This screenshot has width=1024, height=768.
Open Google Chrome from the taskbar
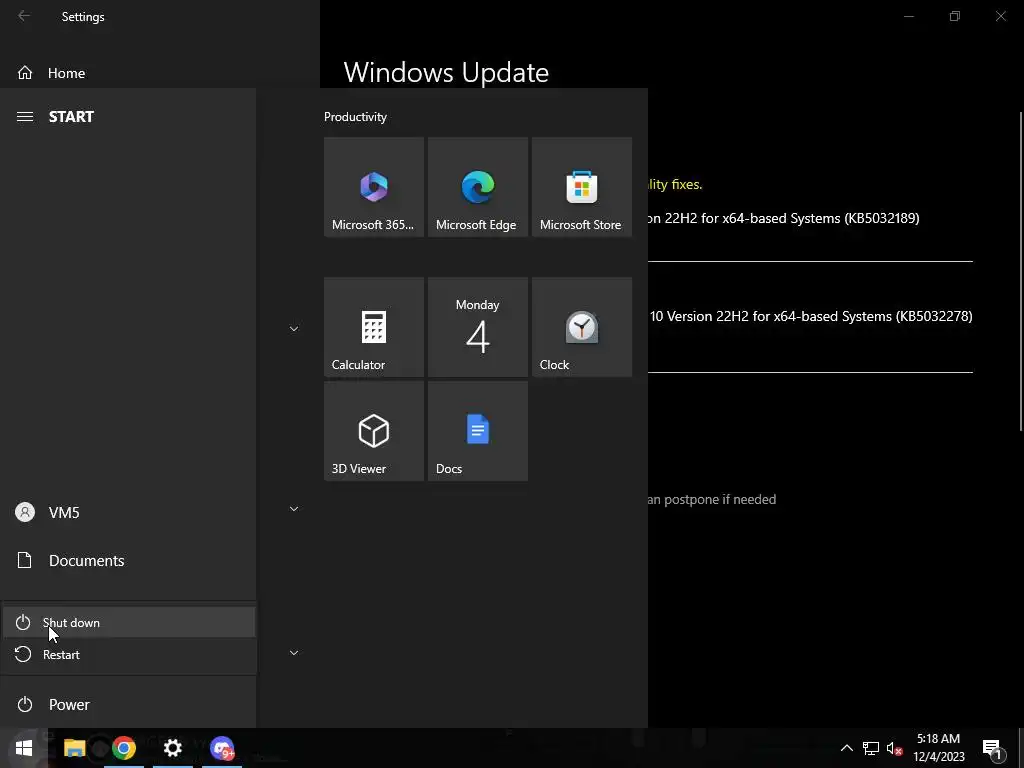pyautogui.click(x=124, y=748)
